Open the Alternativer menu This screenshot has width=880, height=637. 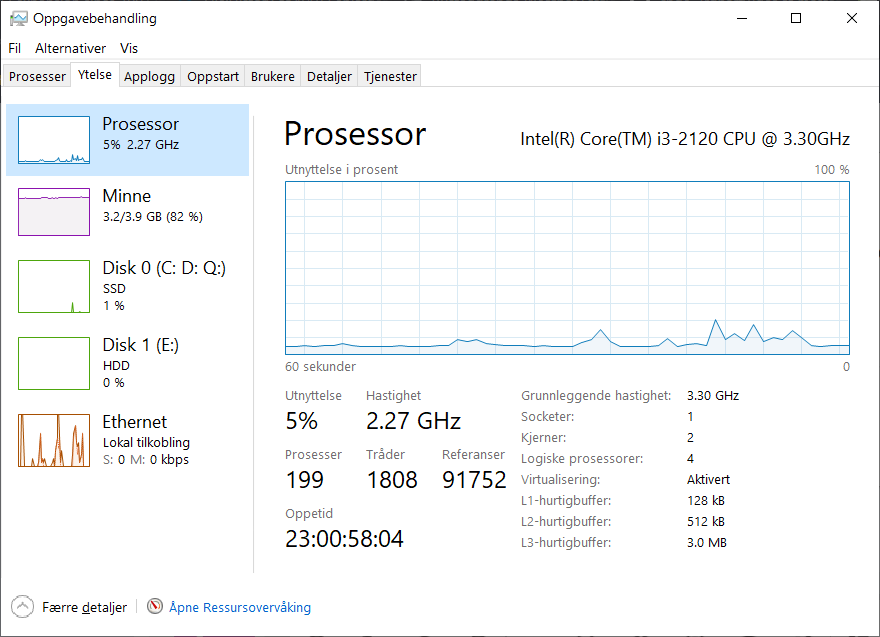pyautogui.click(x=70, y=48)
